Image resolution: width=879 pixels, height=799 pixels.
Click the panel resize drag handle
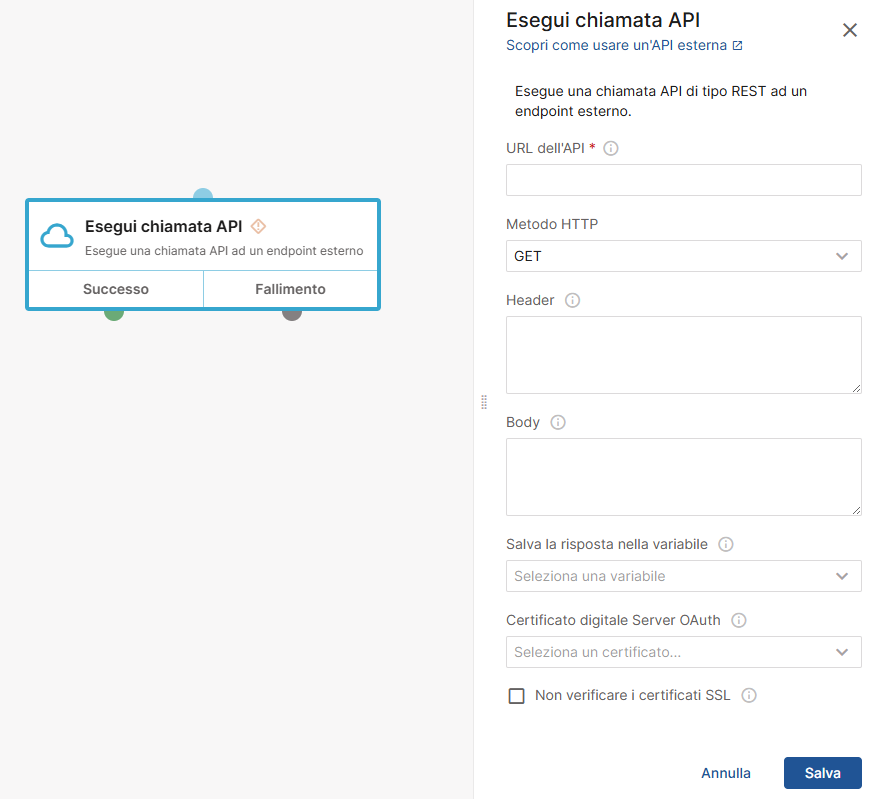tap(484, 401)
